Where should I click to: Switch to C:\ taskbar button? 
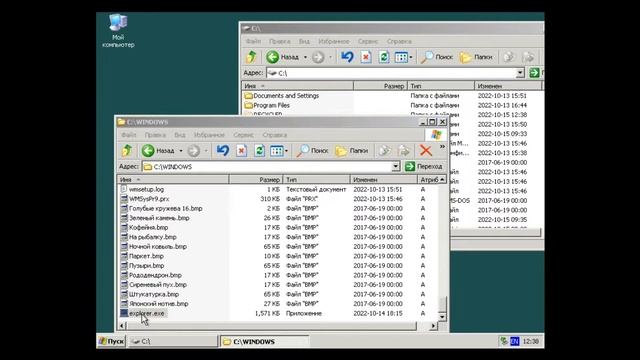click(173, 341)
